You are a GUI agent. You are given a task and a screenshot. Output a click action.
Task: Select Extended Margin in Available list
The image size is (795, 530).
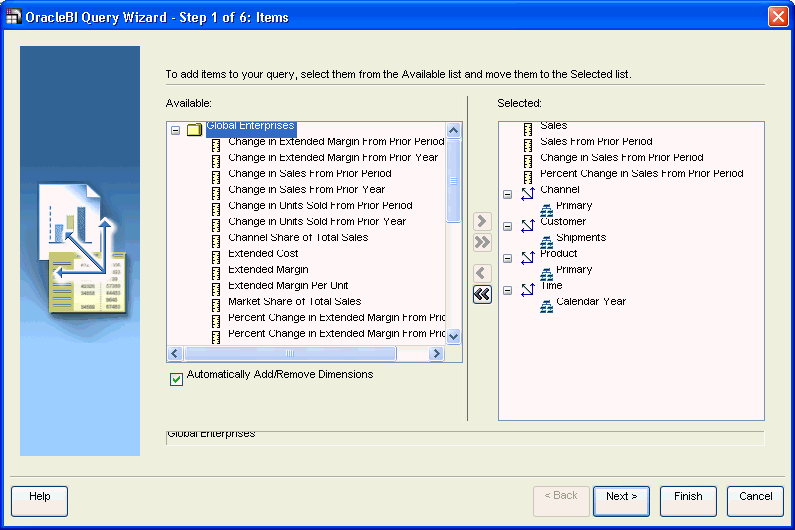pos(268,269)
